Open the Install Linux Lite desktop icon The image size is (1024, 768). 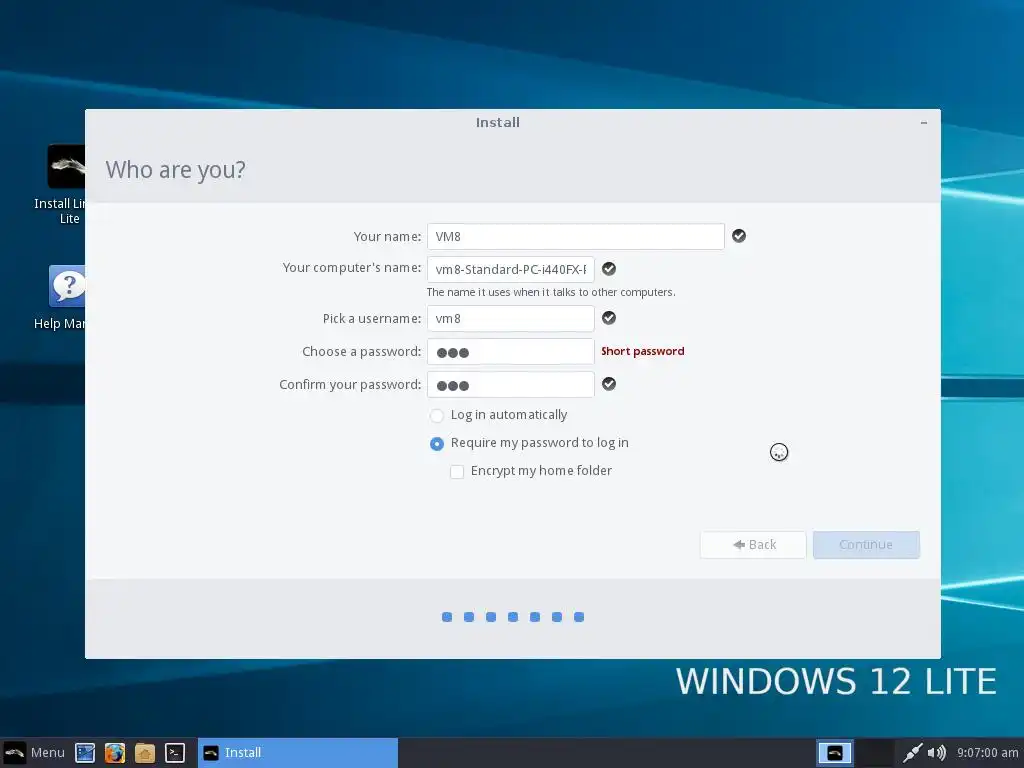tap(66, 185)
